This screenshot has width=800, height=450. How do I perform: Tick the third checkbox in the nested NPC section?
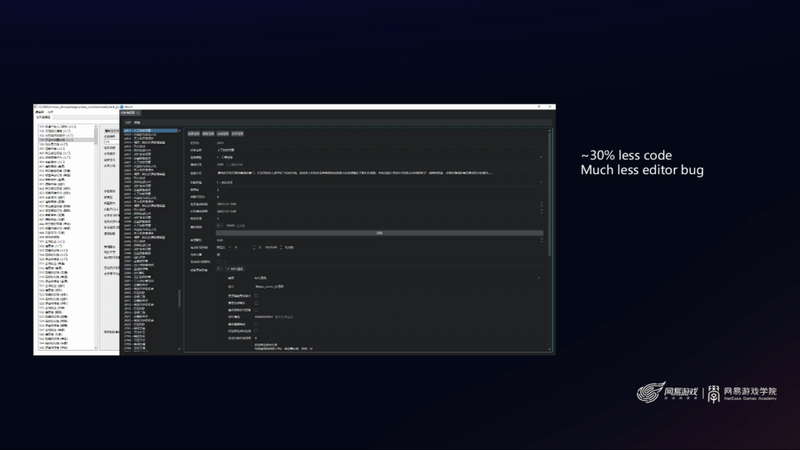(x=256, y=310)
